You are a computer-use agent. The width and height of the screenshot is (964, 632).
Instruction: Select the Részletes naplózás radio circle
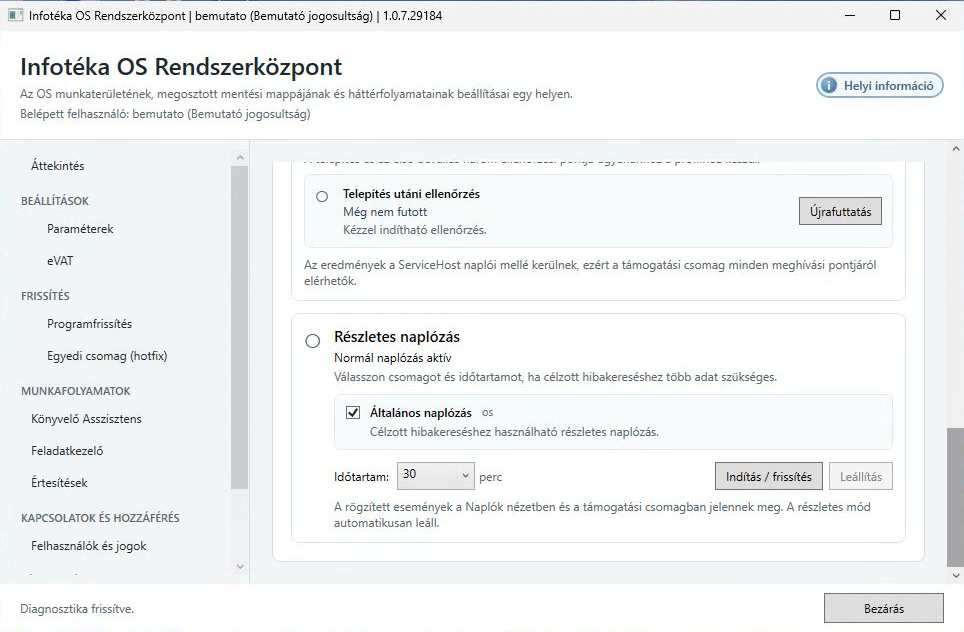tap(313, 341)
